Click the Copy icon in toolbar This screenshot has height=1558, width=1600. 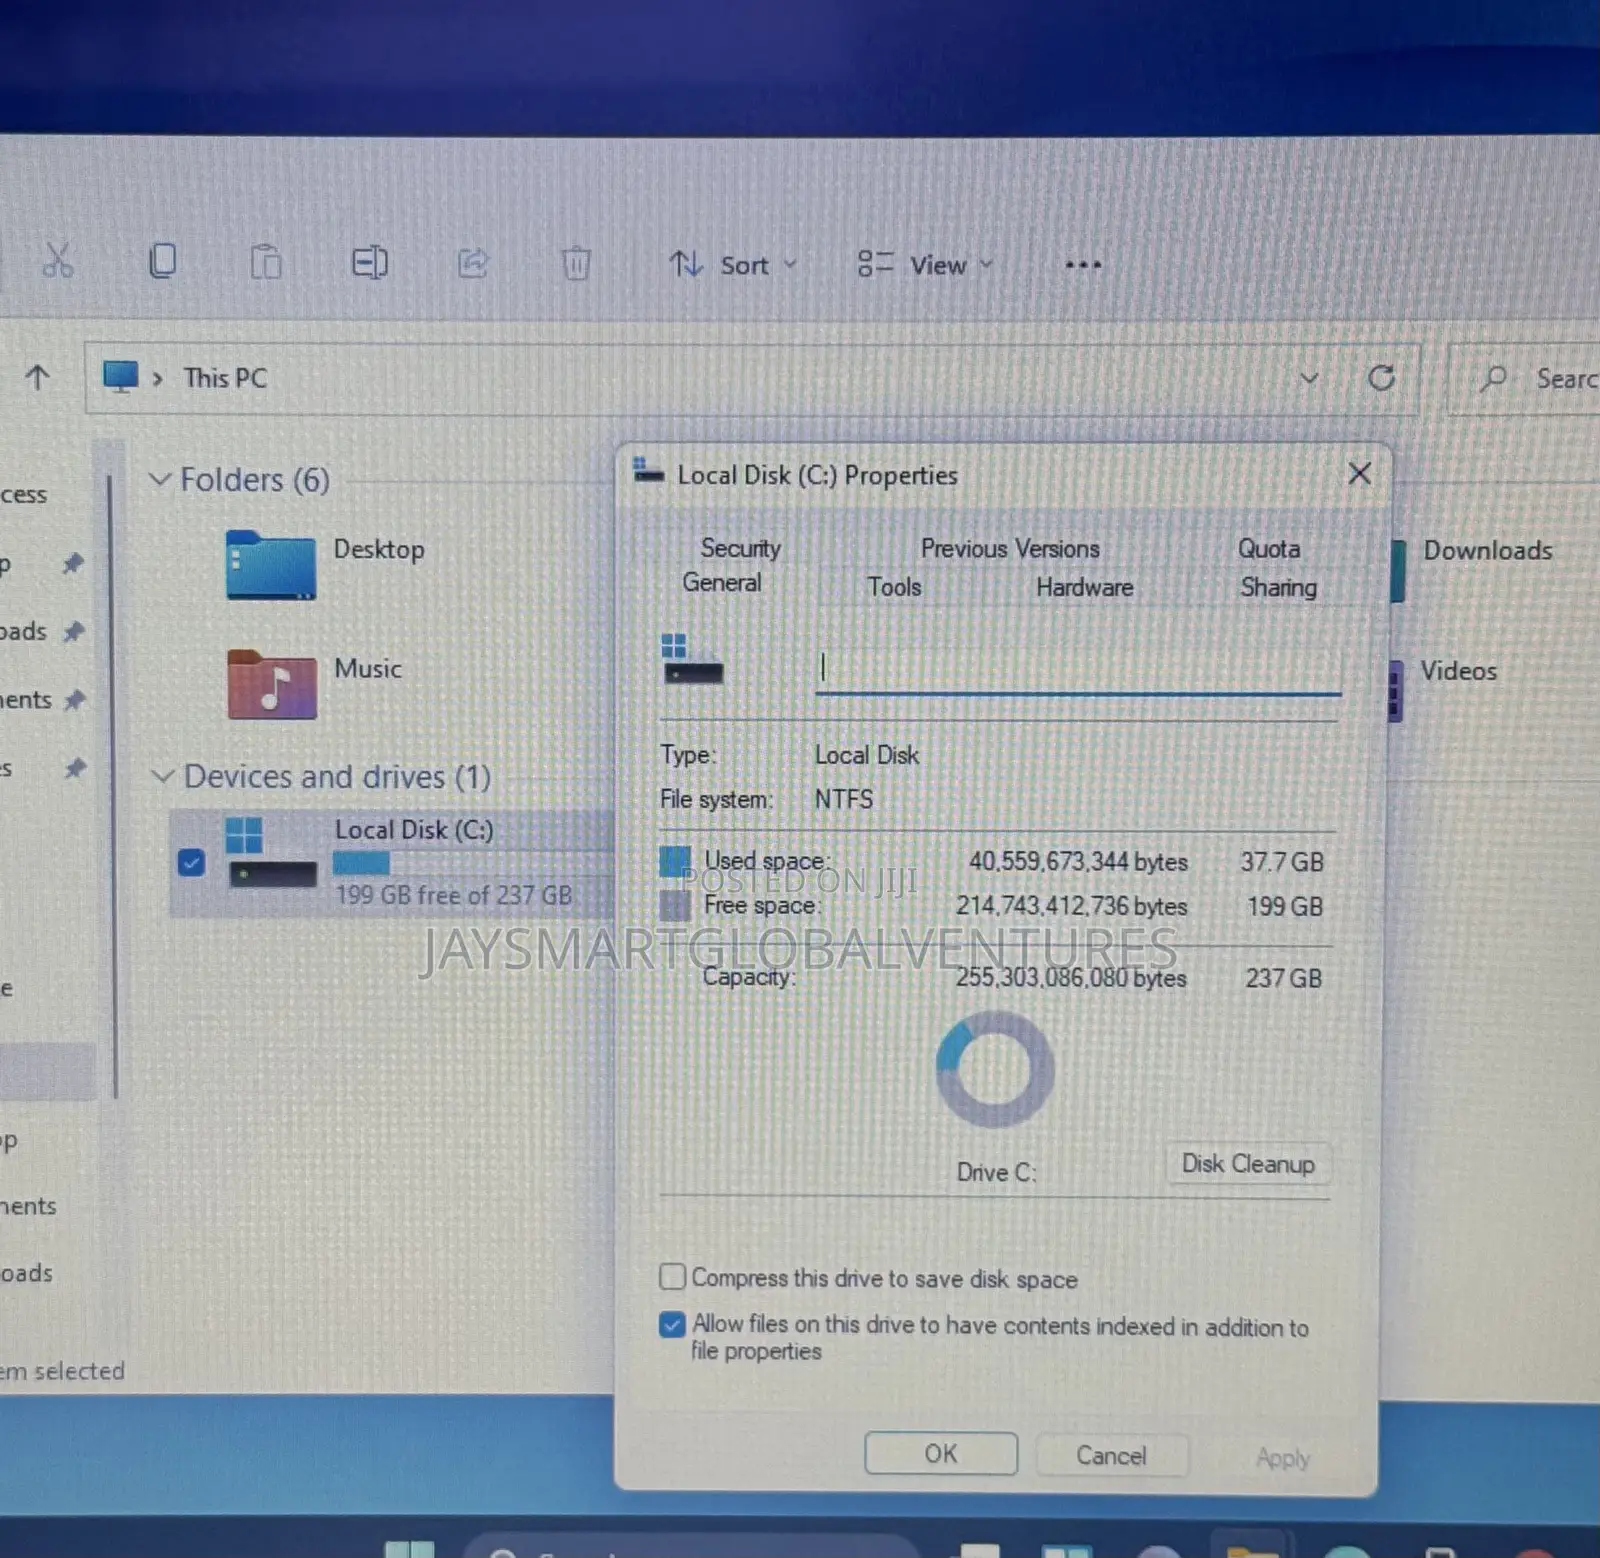coord(163,262)
